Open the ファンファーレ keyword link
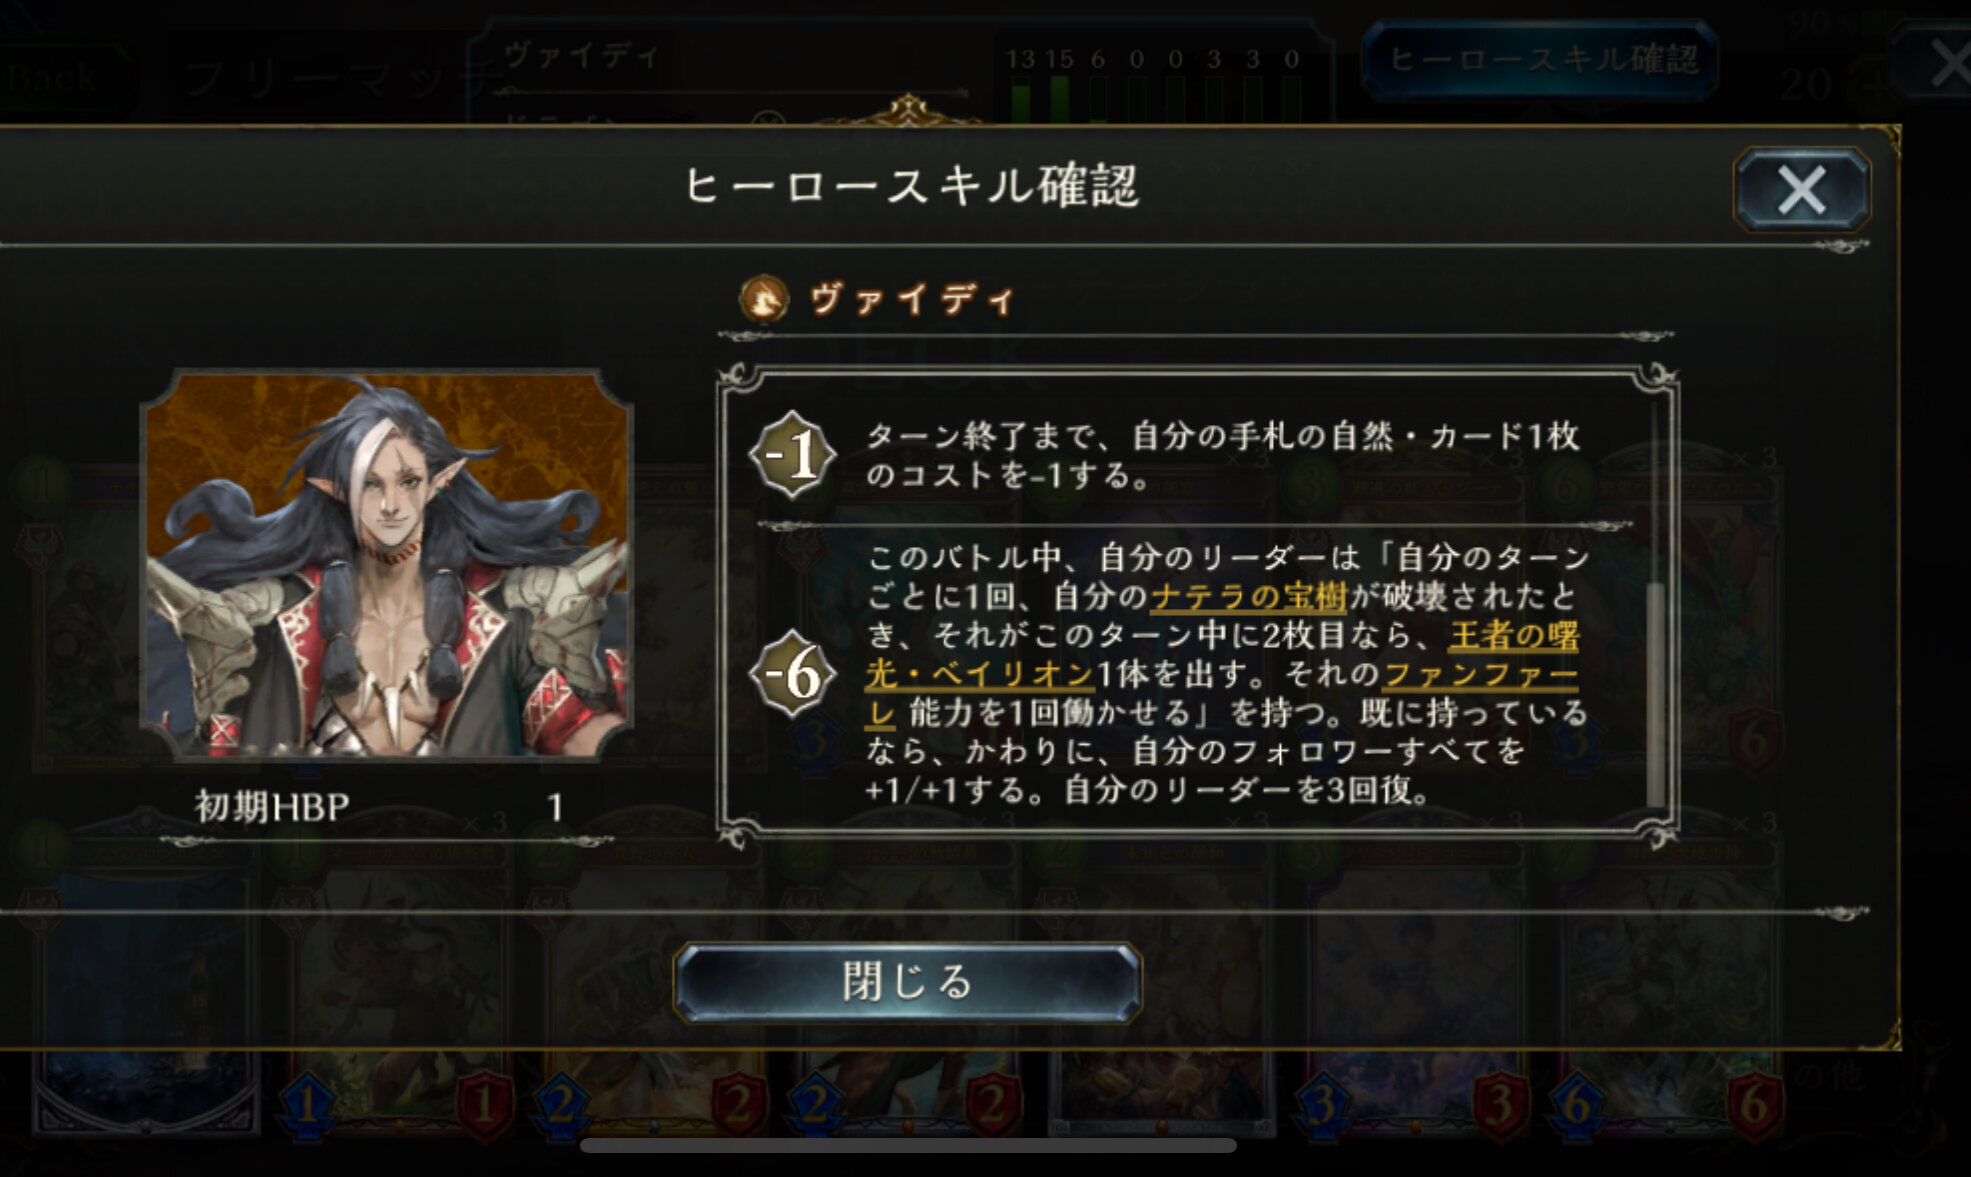Screen dimensions: 1971x1177 pos(1222,694)
